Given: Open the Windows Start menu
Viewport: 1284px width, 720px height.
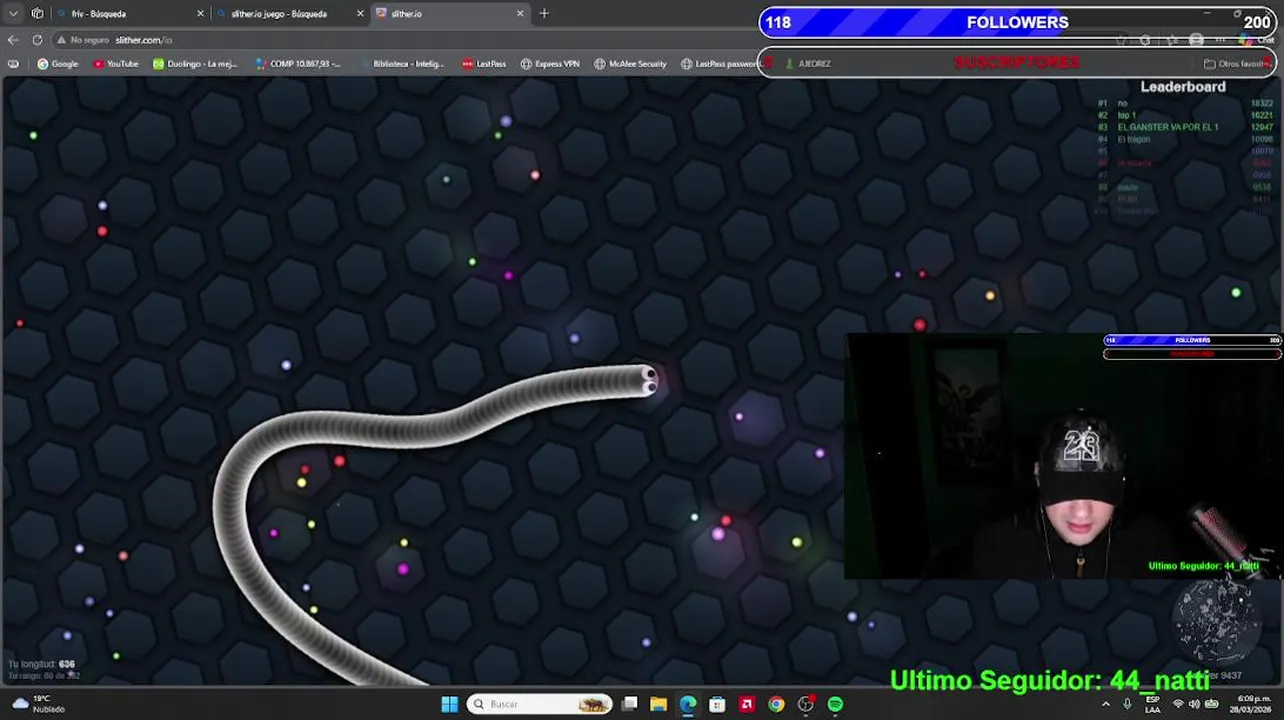Looking at the screenshot, I should [449, 705].
